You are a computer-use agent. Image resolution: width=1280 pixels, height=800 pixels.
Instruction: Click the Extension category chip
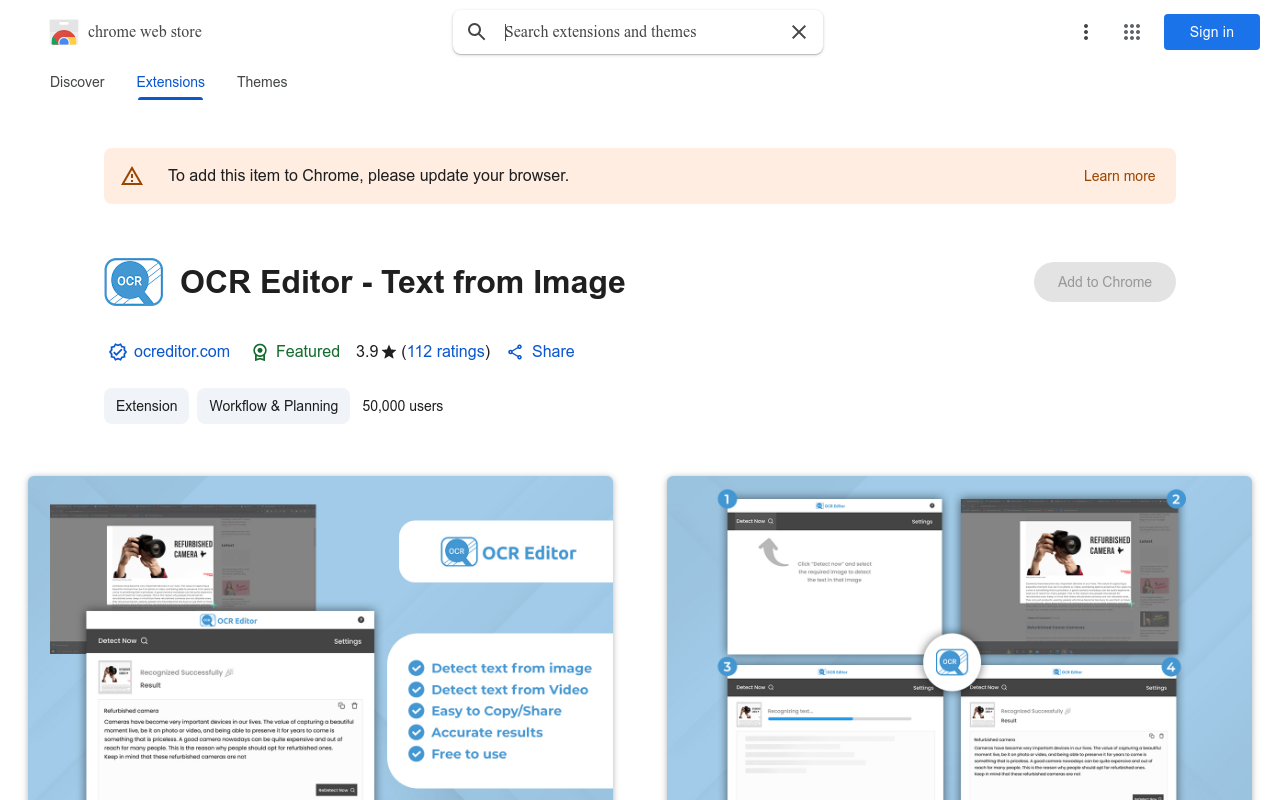tap(146, 406)
